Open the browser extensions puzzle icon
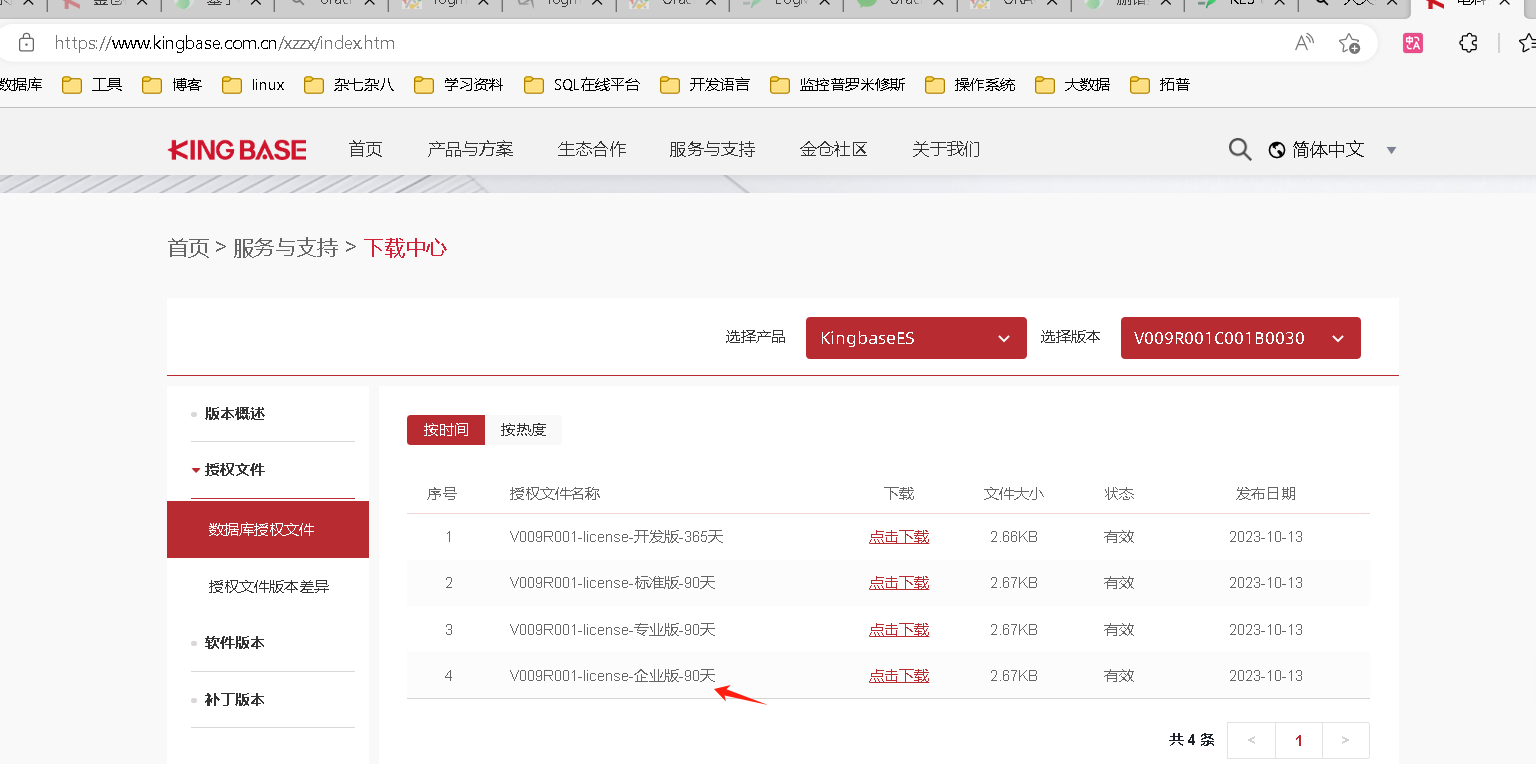1536x764 pixels. click(1468, 43)
